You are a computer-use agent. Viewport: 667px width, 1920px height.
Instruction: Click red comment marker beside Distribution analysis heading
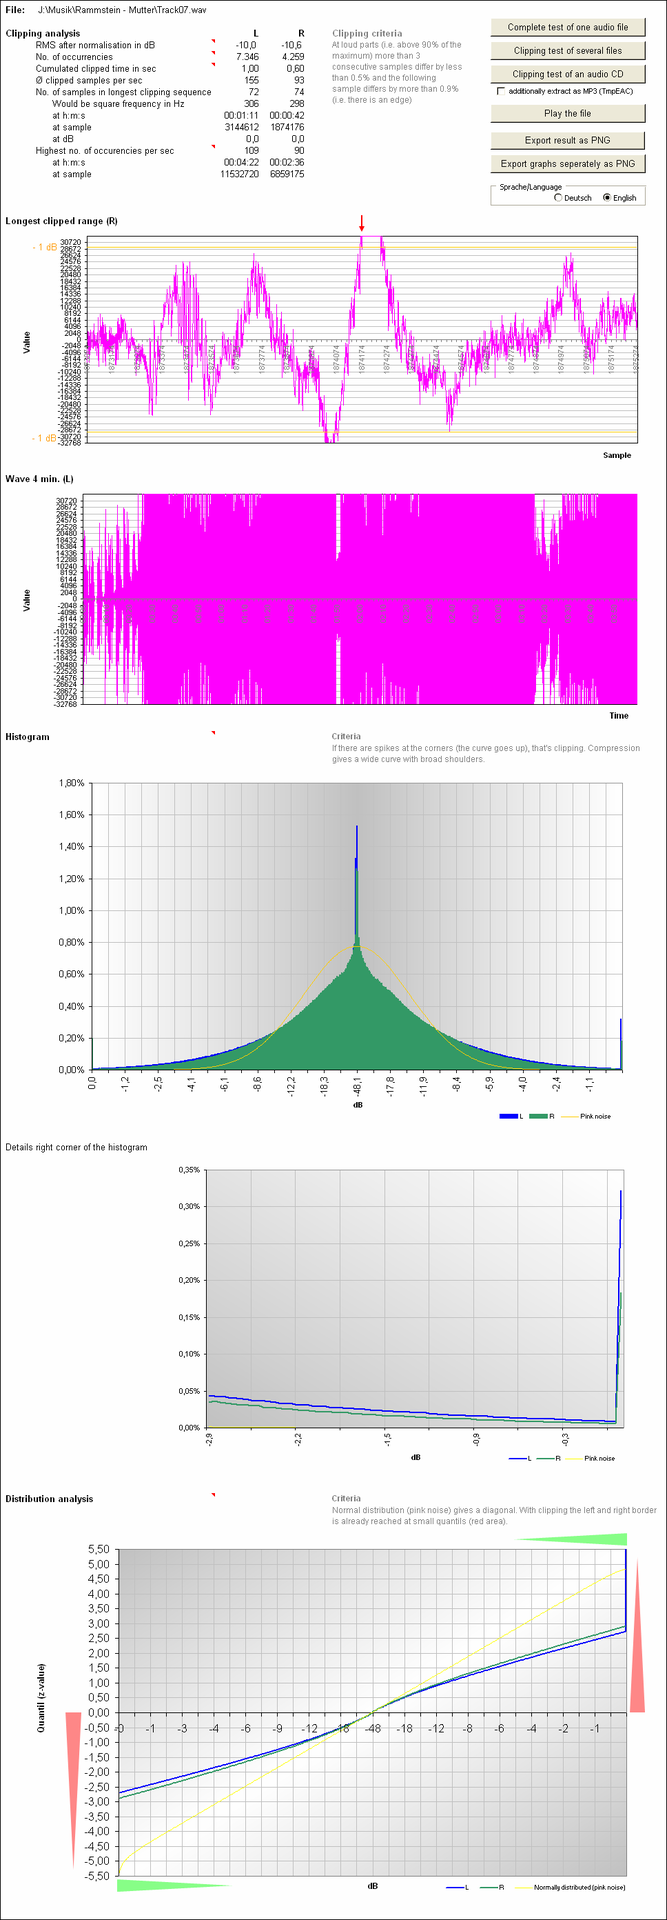coord(212,1495)
